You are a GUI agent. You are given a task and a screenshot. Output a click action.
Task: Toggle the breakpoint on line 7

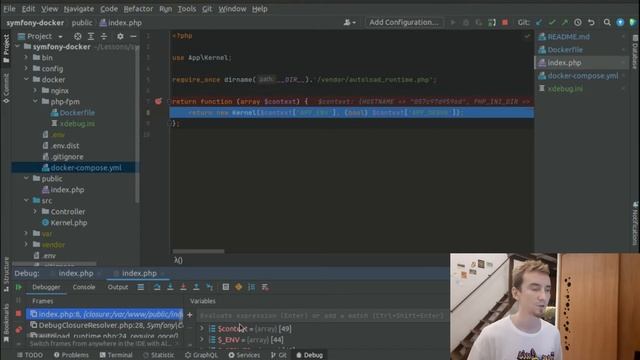tap(158, 101)
